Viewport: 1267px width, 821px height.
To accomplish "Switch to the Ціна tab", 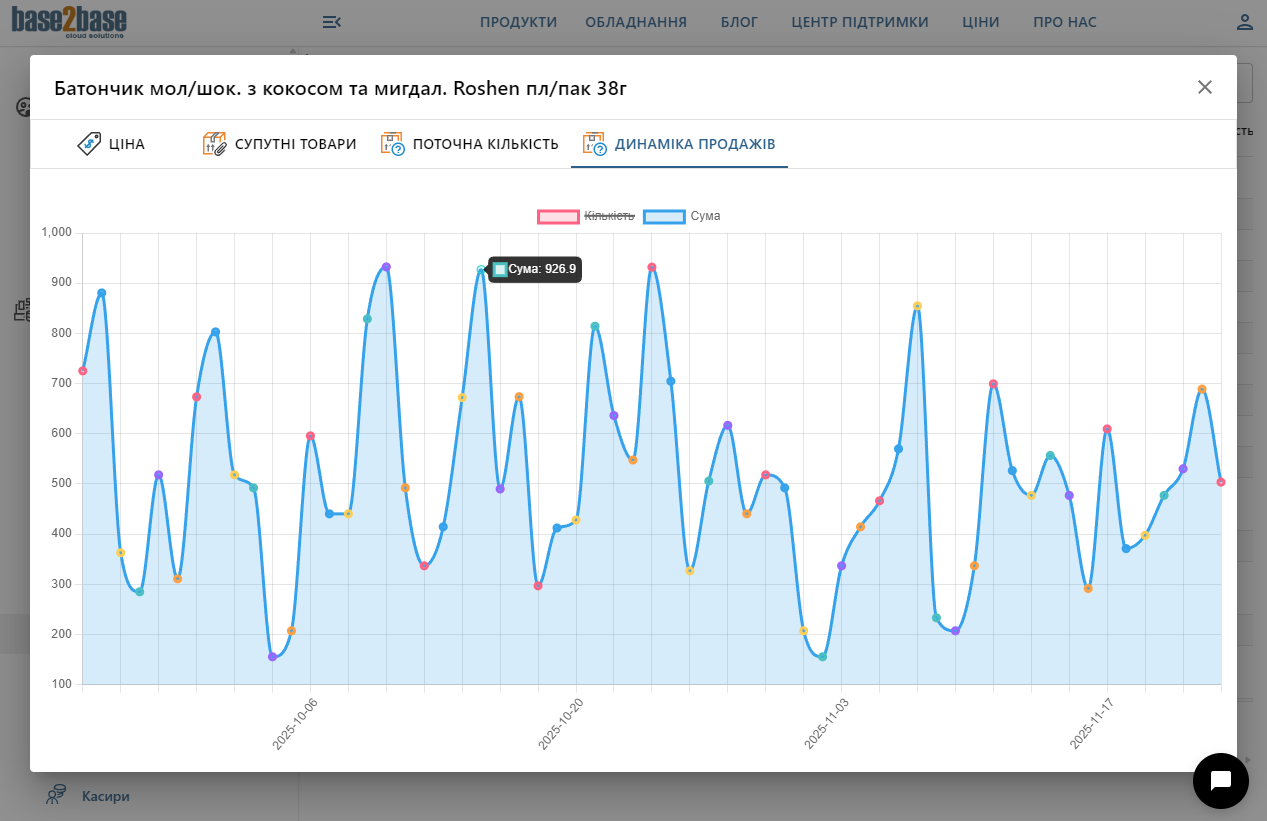I will 127,144.
